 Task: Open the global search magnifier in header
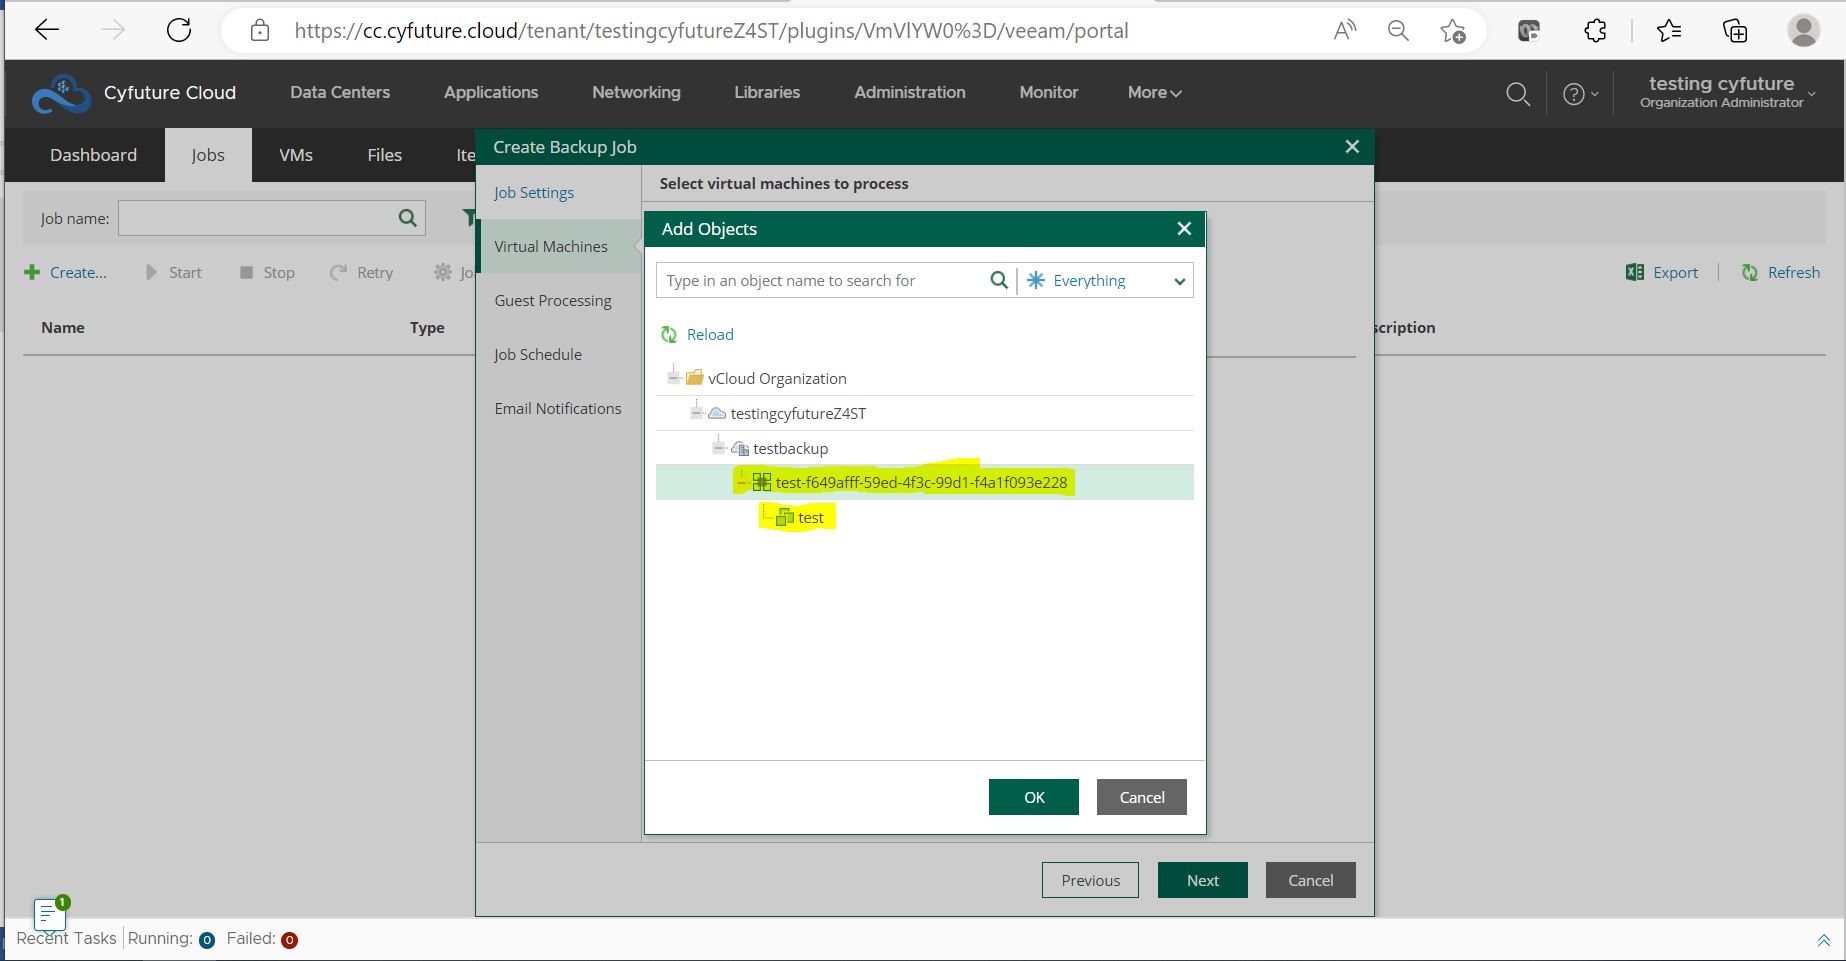[1518, 94]
